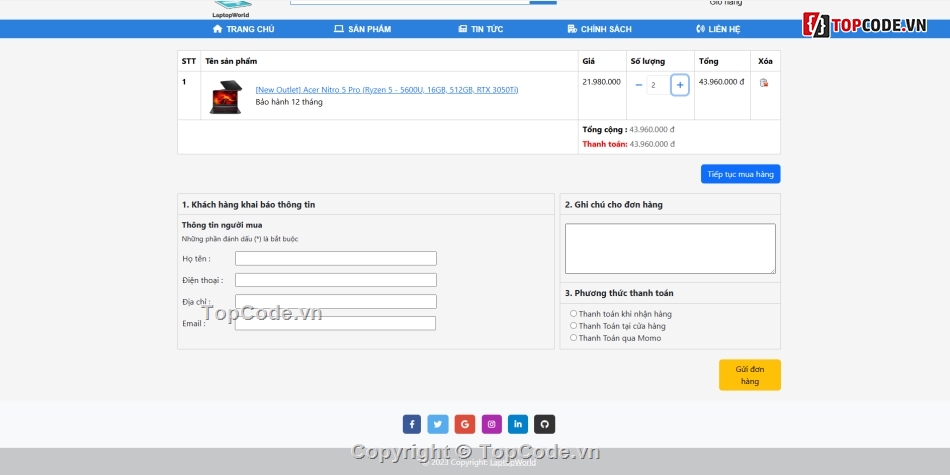Focus the 'Họ tên' input field

pyautogui.click(x=336, y=259)
